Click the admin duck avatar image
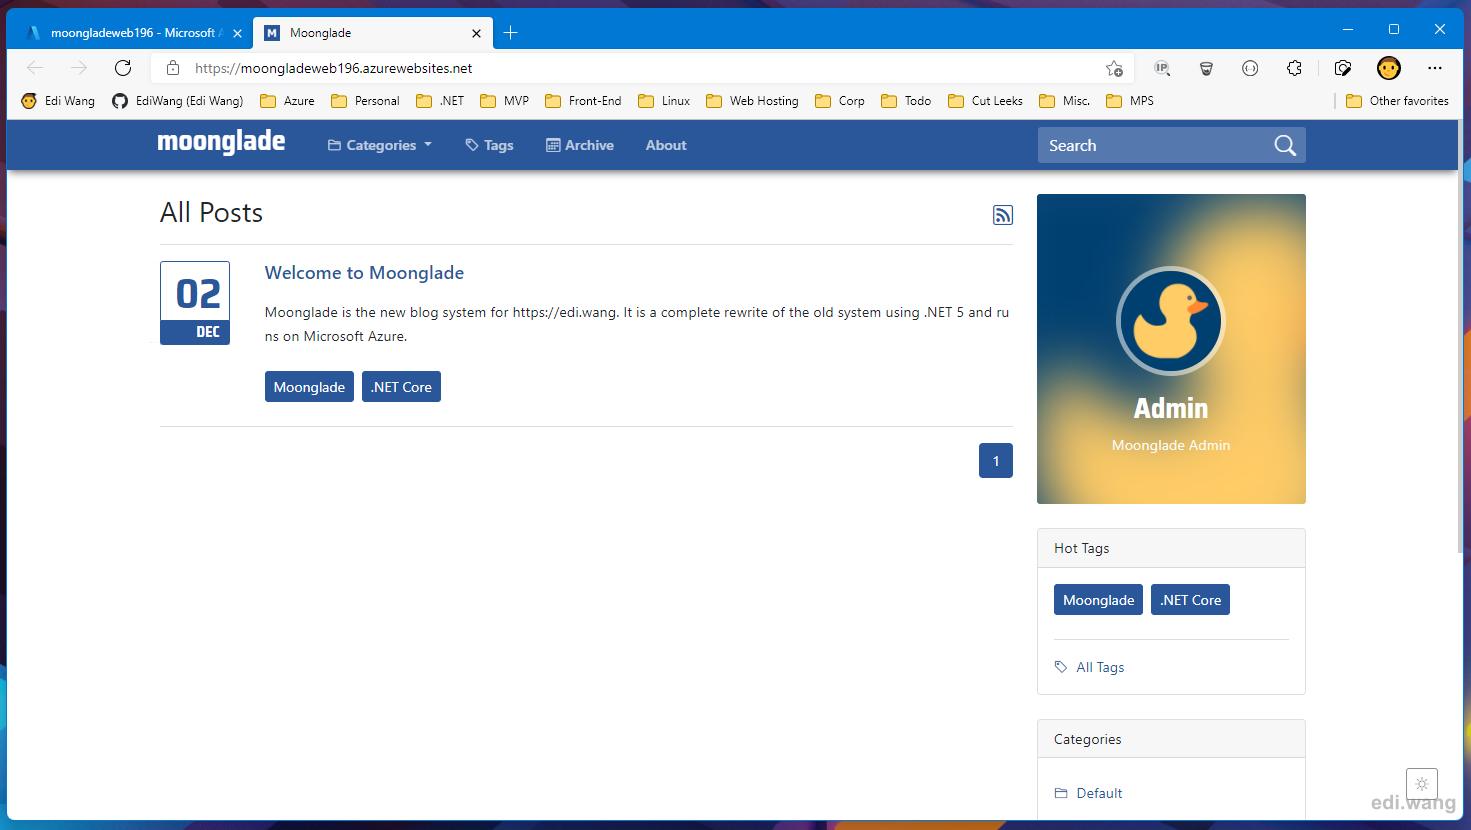 1171,321
